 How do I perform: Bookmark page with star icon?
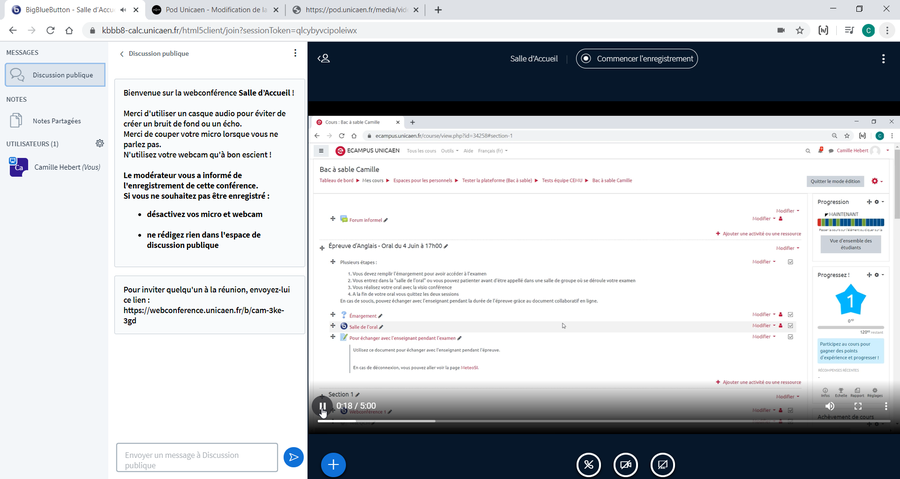pos(800,30)
